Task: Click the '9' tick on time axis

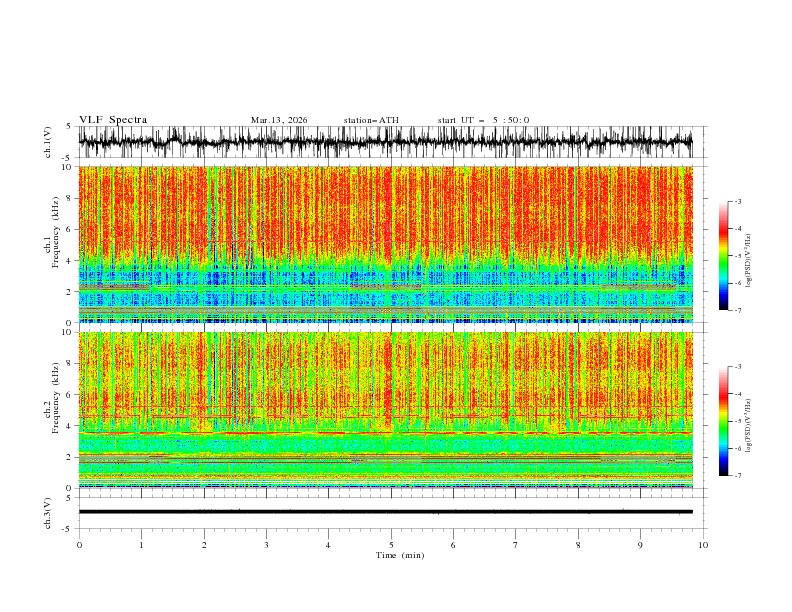Action: [x=640, y=545]
